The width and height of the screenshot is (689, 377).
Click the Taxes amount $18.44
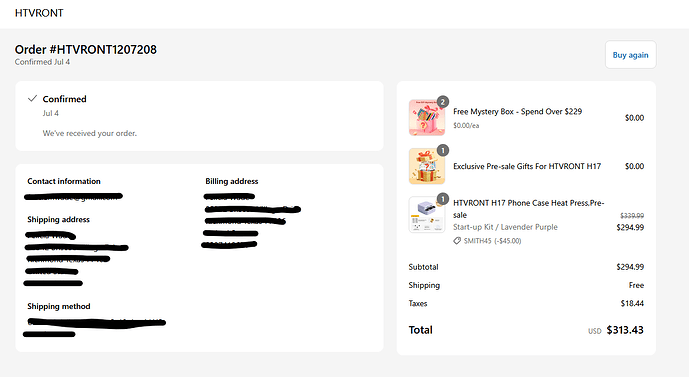coord(632,303)
